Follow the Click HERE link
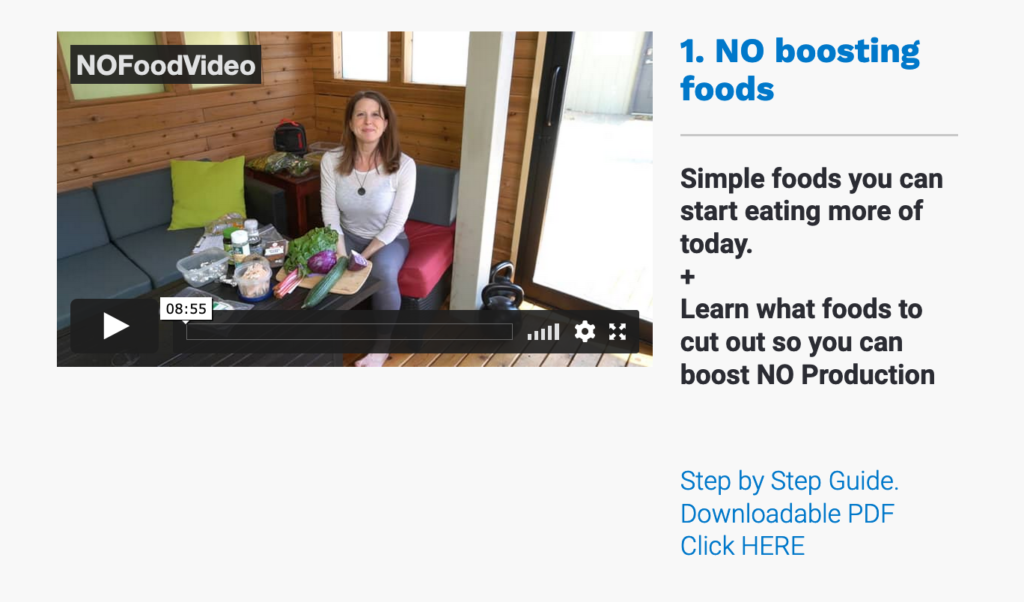This screenshot has height=602, width=1024. 743,547
